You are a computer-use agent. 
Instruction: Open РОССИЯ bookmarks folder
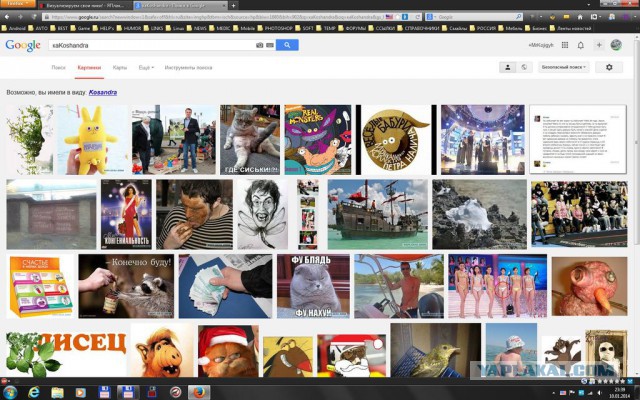482,28
